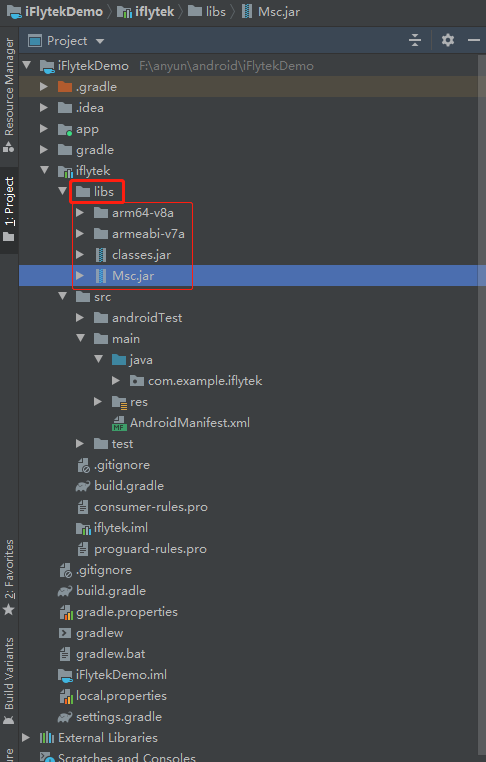This screenshot has width=486, height=762.
Task: Expand the androidTest folder arrow
Action: [80, 318]
